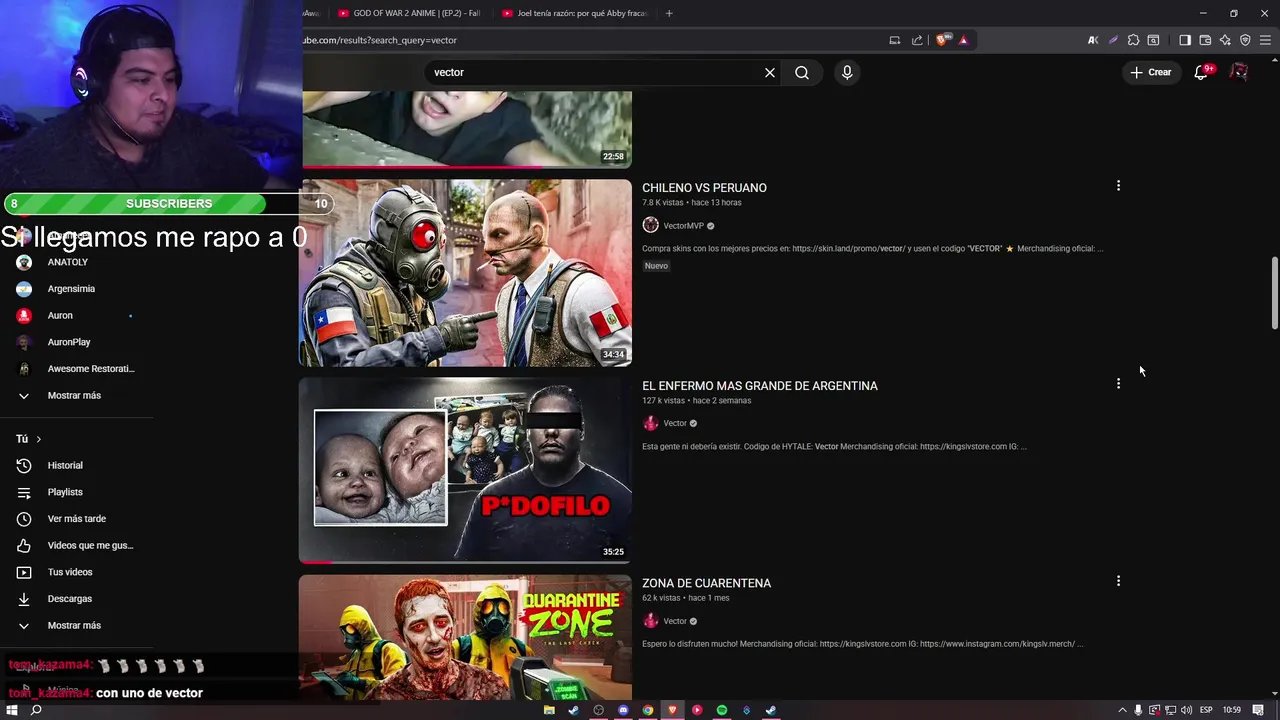Click Brave Rewards triangle icon

pyautogui.click(x=963, y=40)
